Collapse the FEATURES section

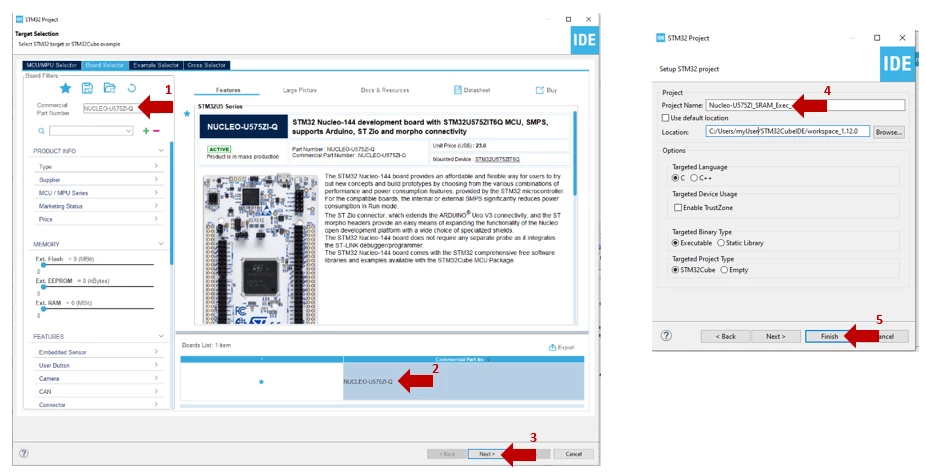pyautogui.click(x=161, y=336)
